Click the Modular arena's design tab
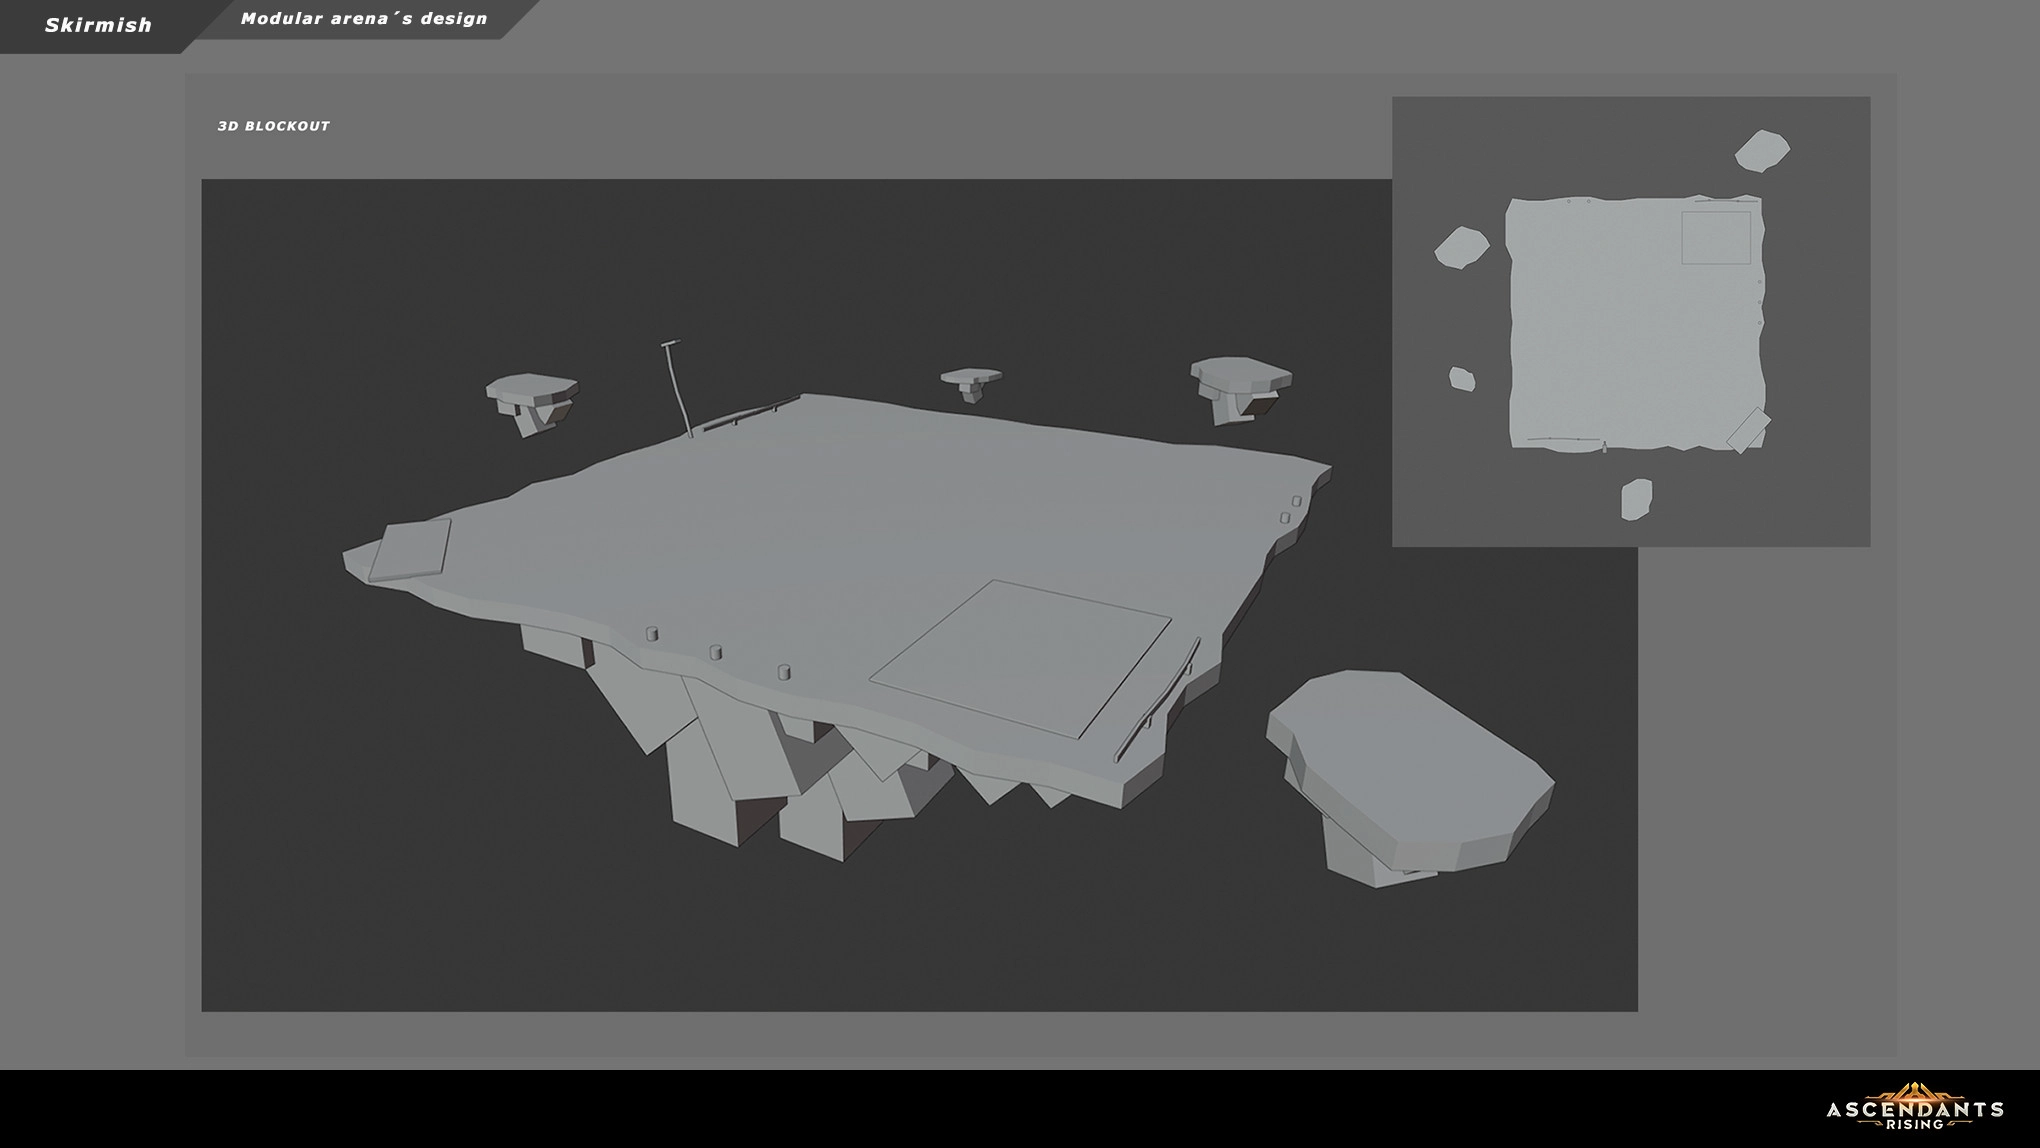Viewport: 2040px width, 1148px height. point(364,19)
